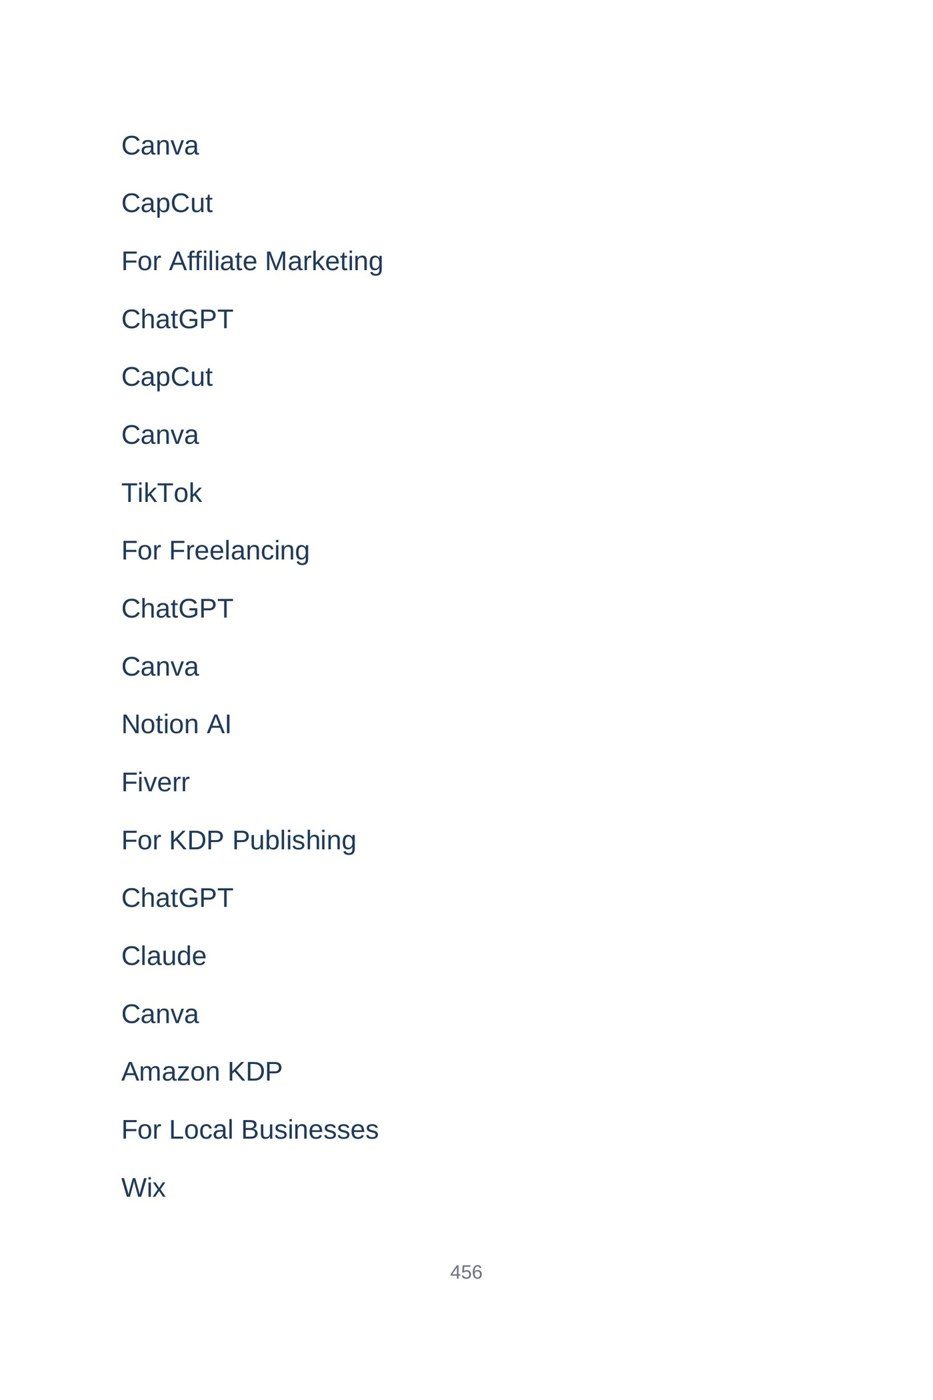Screen dimensions: 933x1400
Task: Select the 'Claude' text line
Action: [x=163, y=957]
